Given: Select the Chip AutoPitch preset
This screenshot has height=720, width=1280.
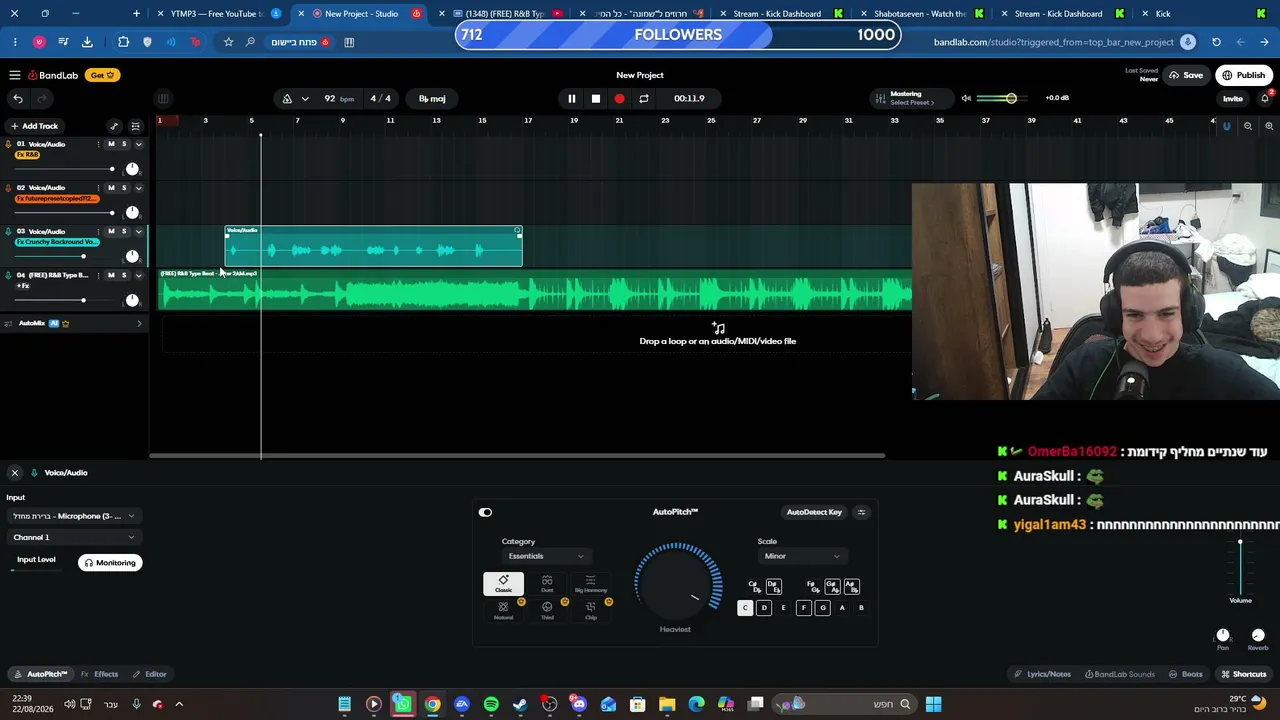Looking at the screenshot, I should [591, 610].
